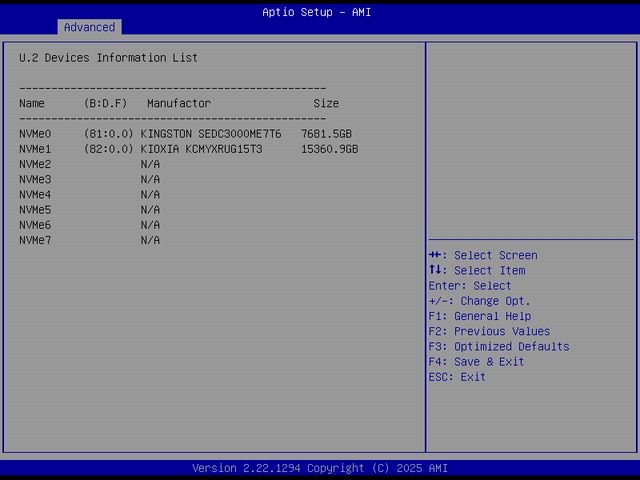Select the NVMe5 row name
This screenshot has width=640, height=480.
[35, 210]
